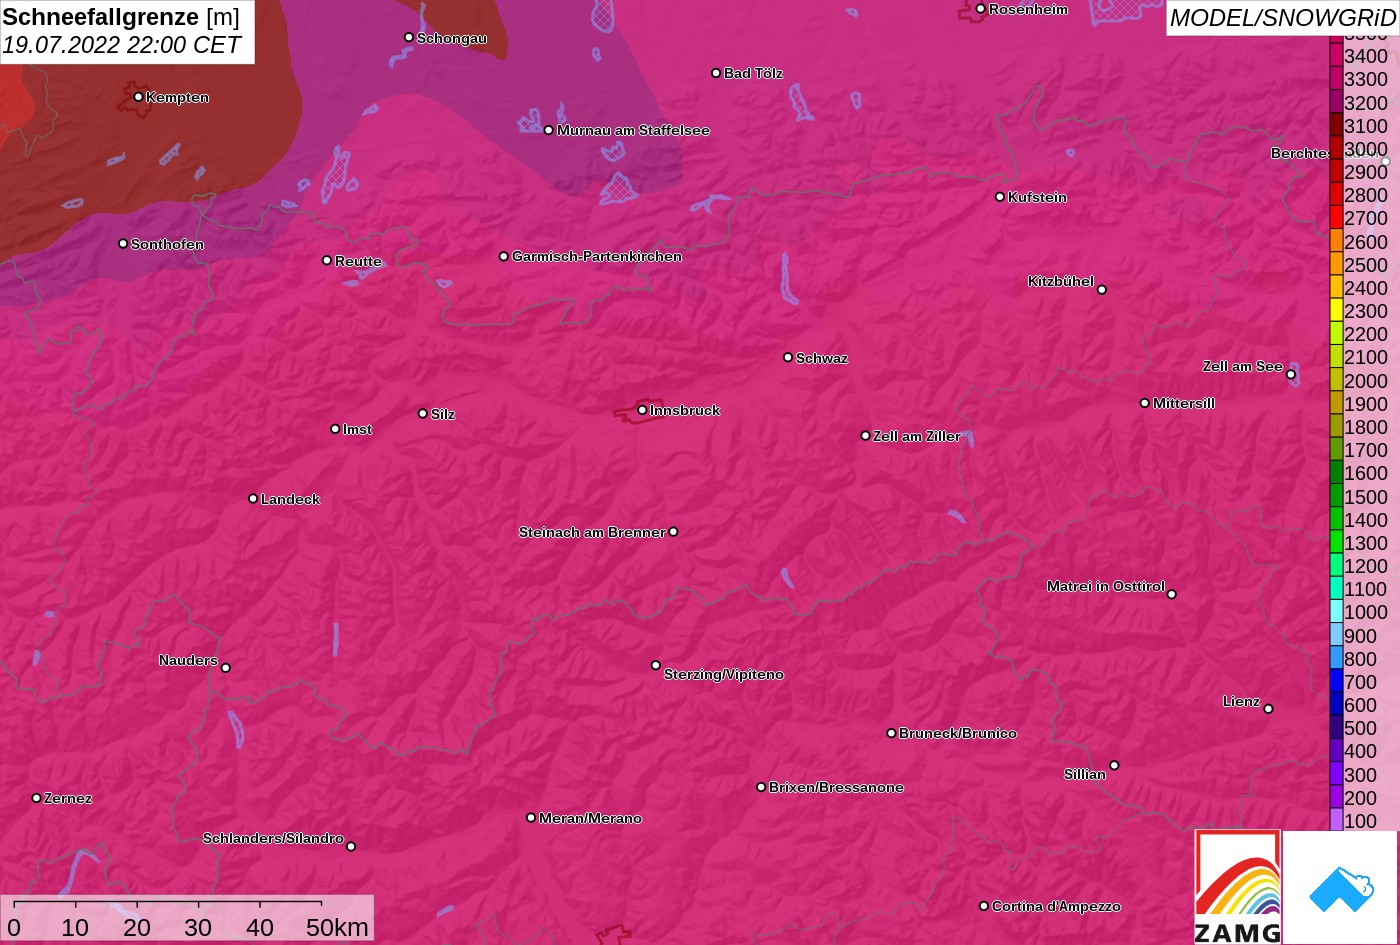1400x945 pixels.
Task: Click the Brixen/Bressanone label
Action: (836, 787)
